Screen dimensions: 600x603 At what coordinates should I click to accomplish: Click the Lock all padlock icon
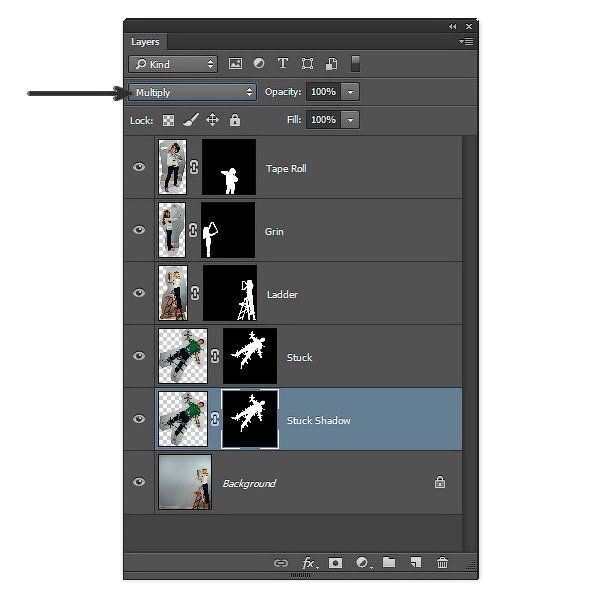[x=235, y=120]
